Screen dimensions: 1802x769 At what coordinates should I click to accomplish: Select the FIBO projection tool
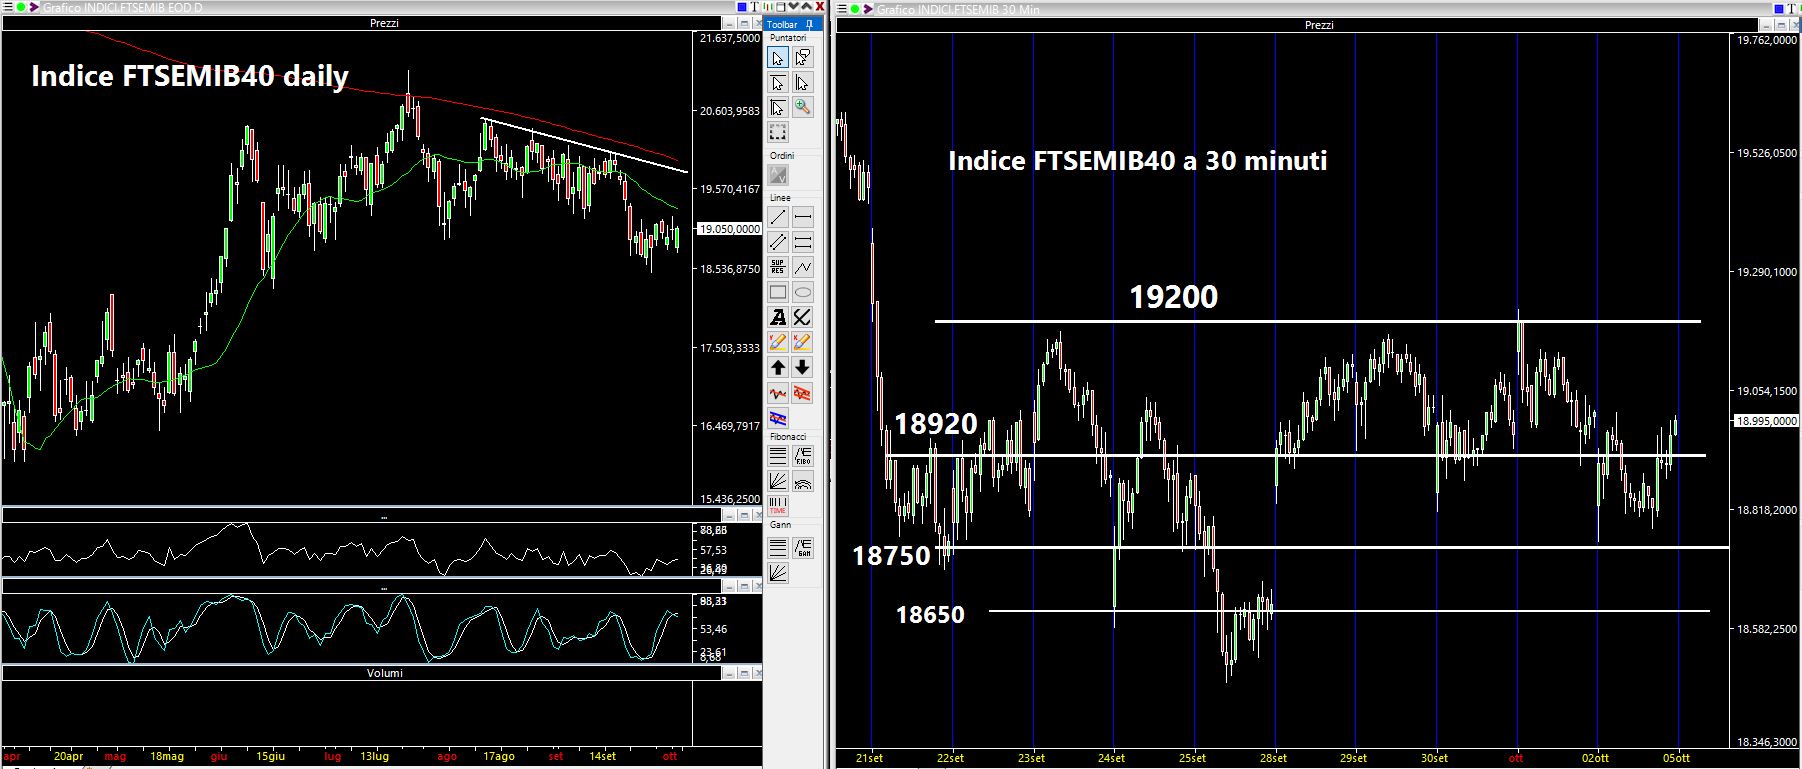pyautogui.click(x=802, y=456)
